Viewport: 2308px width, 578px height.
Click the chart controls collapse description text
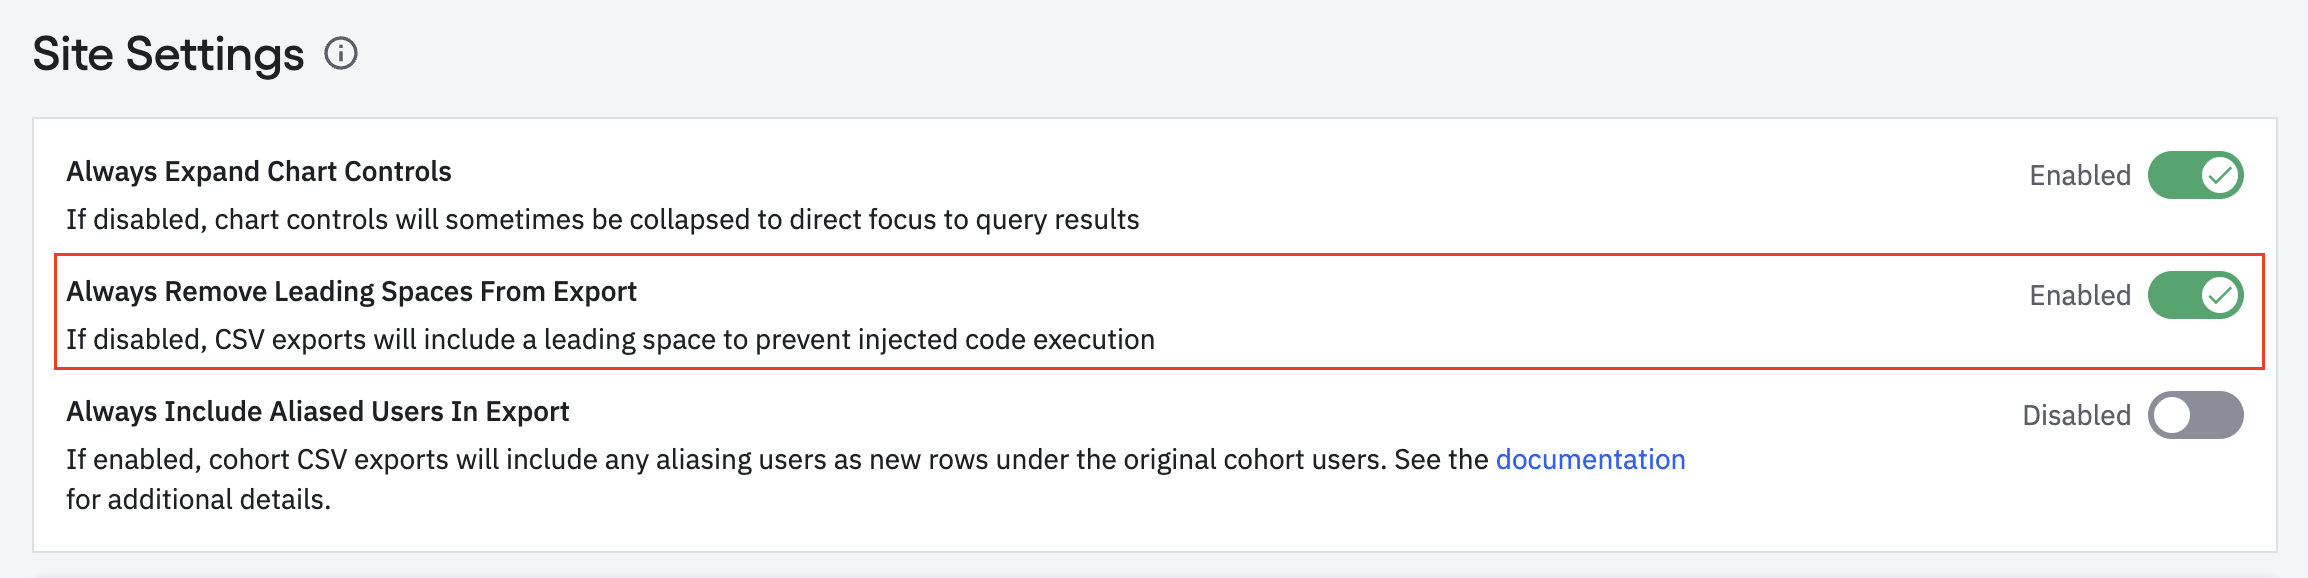coord(602,220)
